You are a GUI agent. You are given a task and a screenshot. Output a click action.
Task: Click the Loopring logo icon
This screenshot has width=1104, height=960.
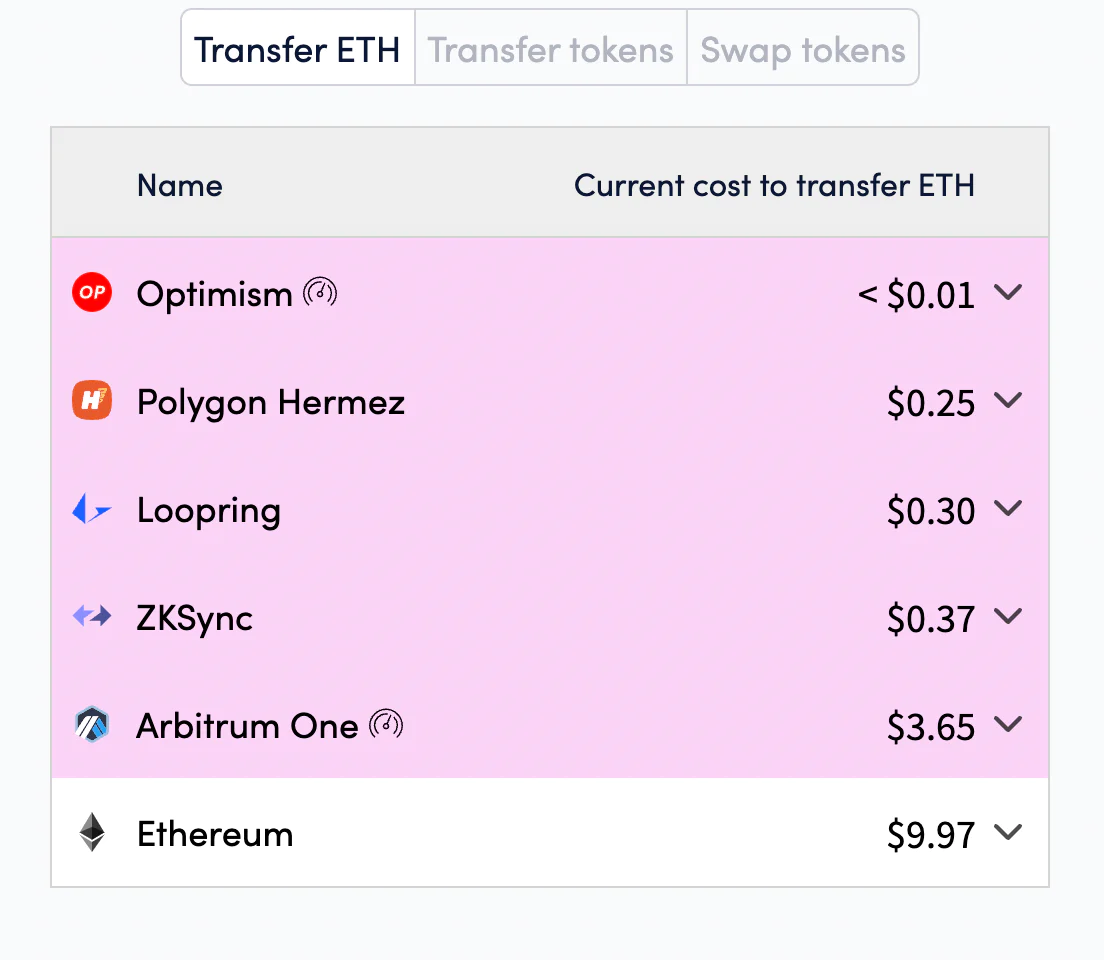coord(92,509)
